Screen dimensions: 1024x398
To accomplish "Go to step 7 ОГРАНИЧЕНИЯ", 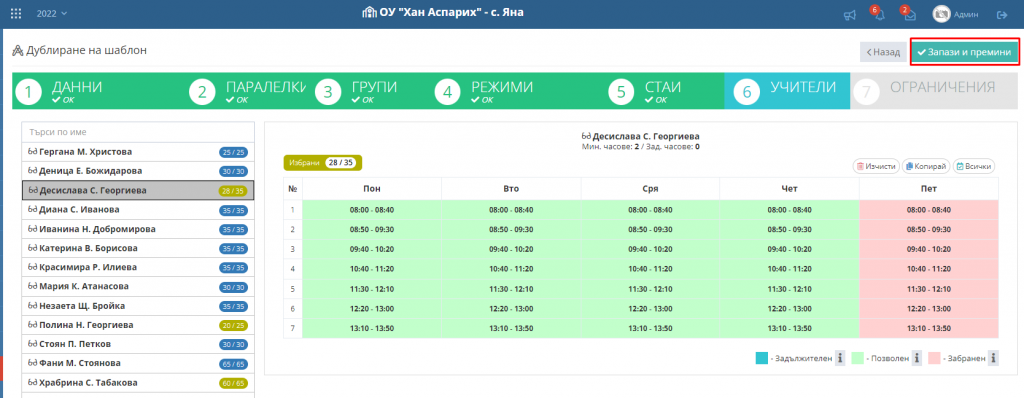I will click(934, 91).
